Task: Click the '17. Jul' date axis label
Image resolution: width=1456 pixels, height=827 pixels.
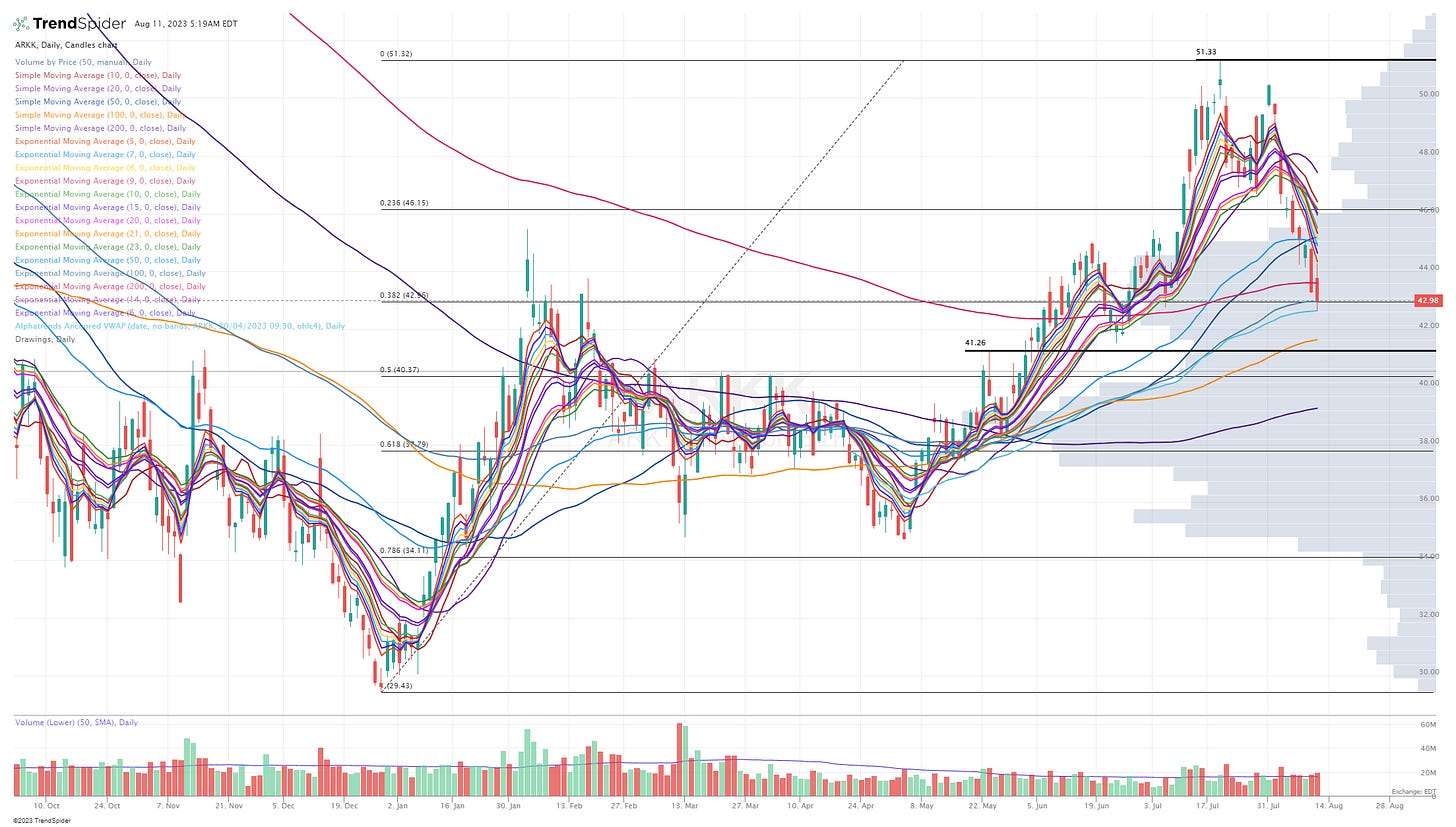Action: coord(1208,805)
